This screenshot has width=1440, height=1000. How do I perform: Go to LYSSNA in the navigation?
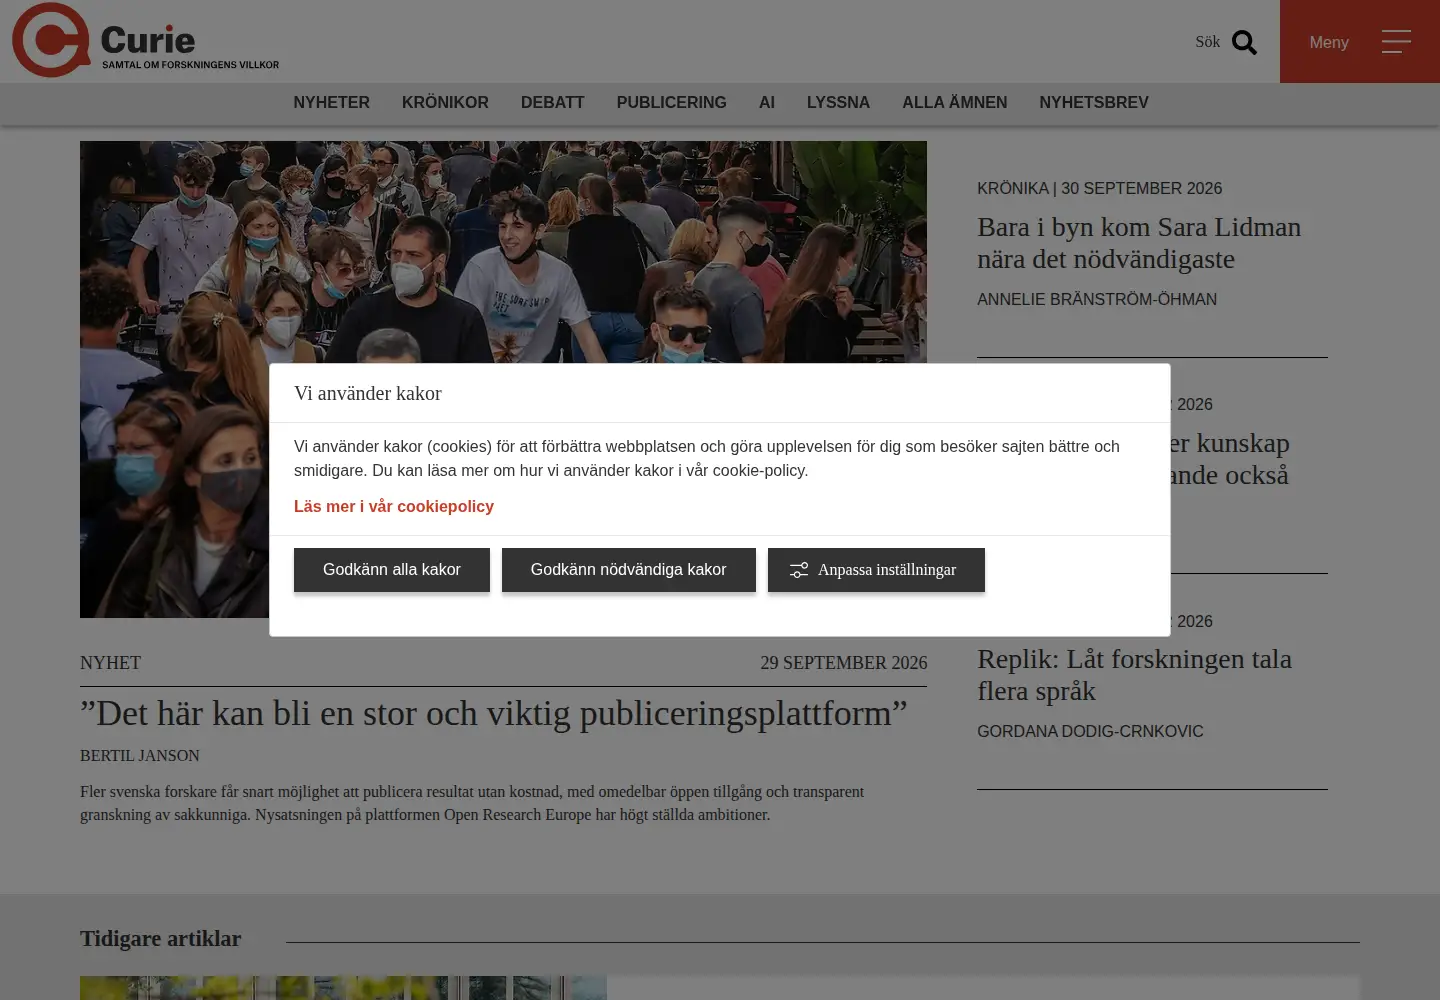click(x=838, y=103)
